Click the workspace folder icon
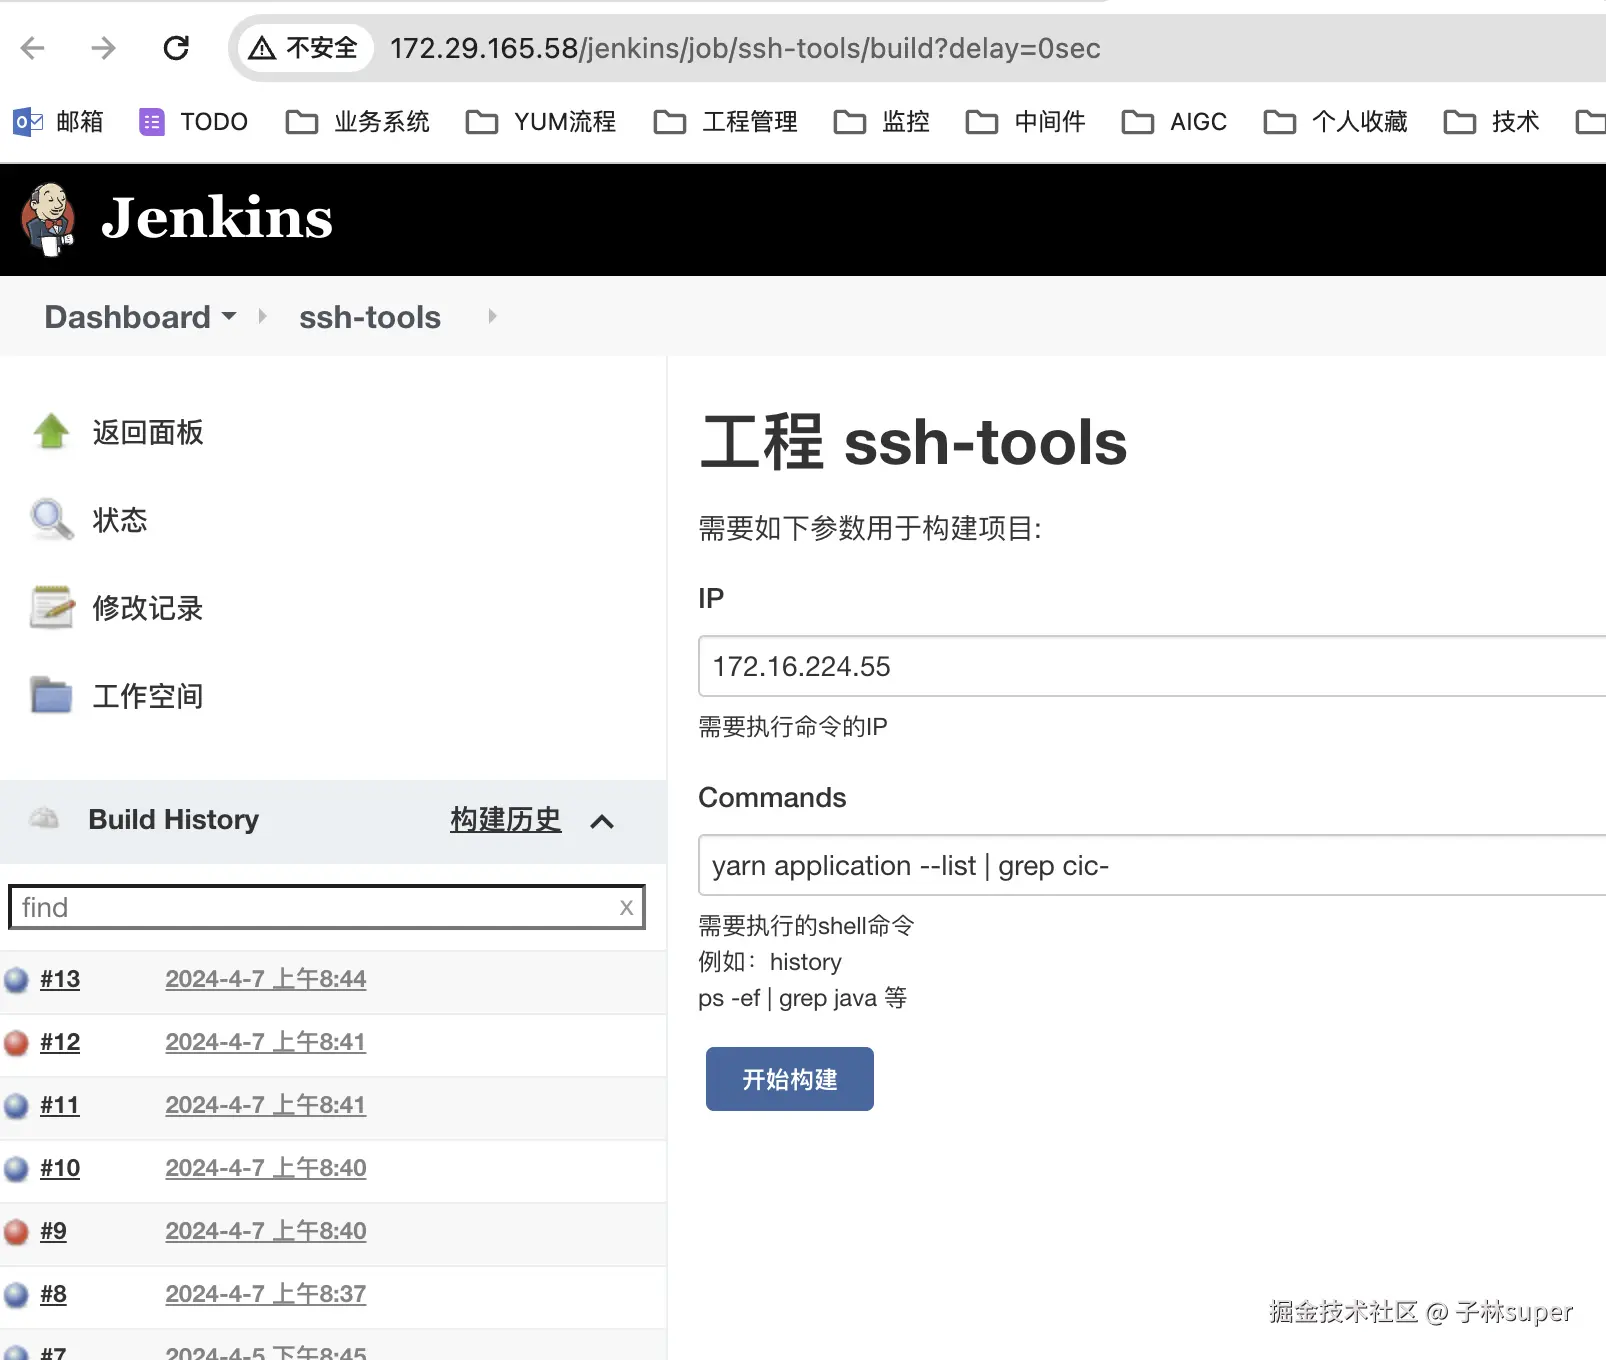The height and width of the screenshot is (1360, 1606). [x=51, y=695]
